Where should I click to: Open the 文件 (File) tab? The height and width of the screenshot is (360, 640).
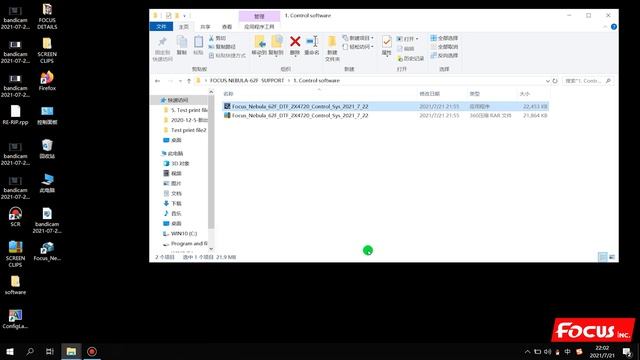(x=161, y=27)
